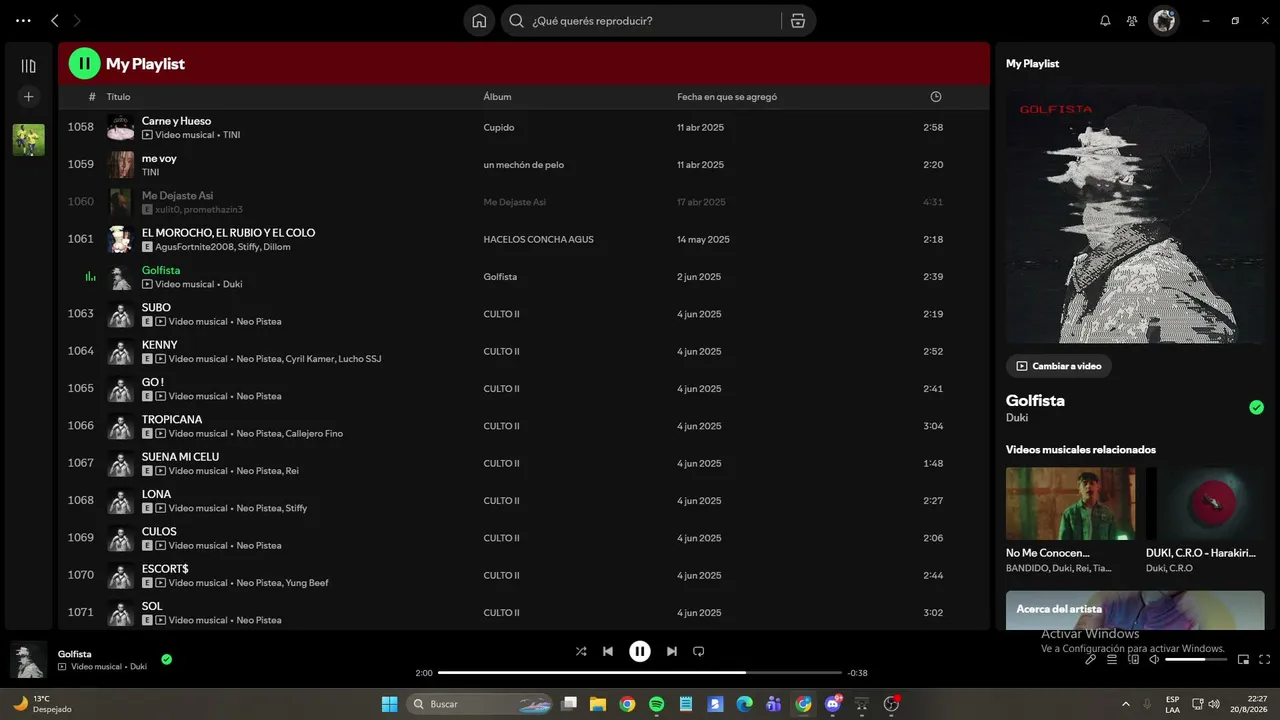Click 'Cambiar a video' button
This screenshot has width=1280, height=720.
click(1059, 366)
